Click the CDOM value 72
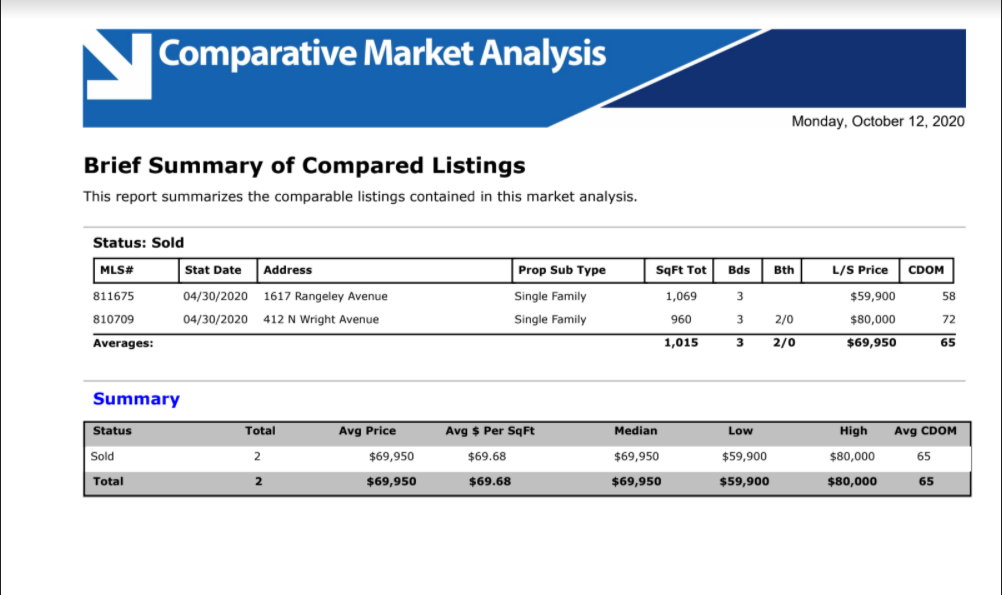Image resolution: width=1002 pixels, height=595 pixels. click(x=948, y=320)
